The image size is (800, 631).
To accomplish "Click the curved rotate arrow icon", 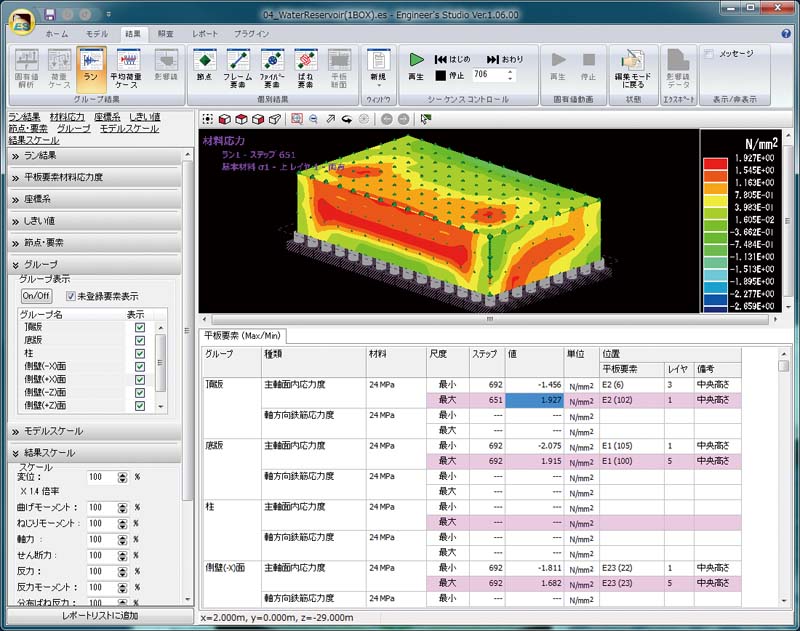I will [x=347, y=119].
